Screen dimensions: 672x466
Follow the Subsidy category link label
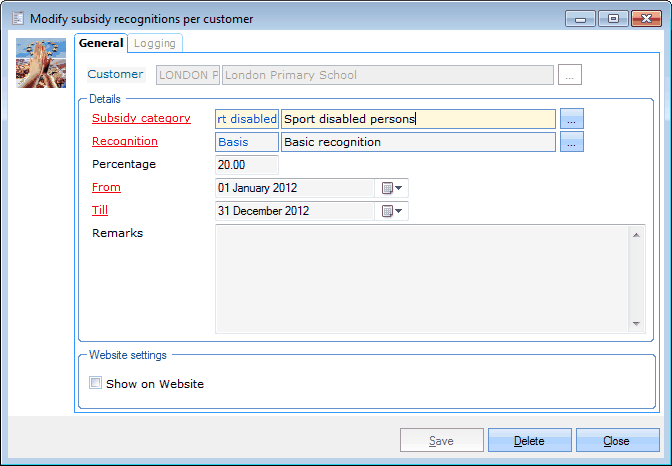[141, 118]
